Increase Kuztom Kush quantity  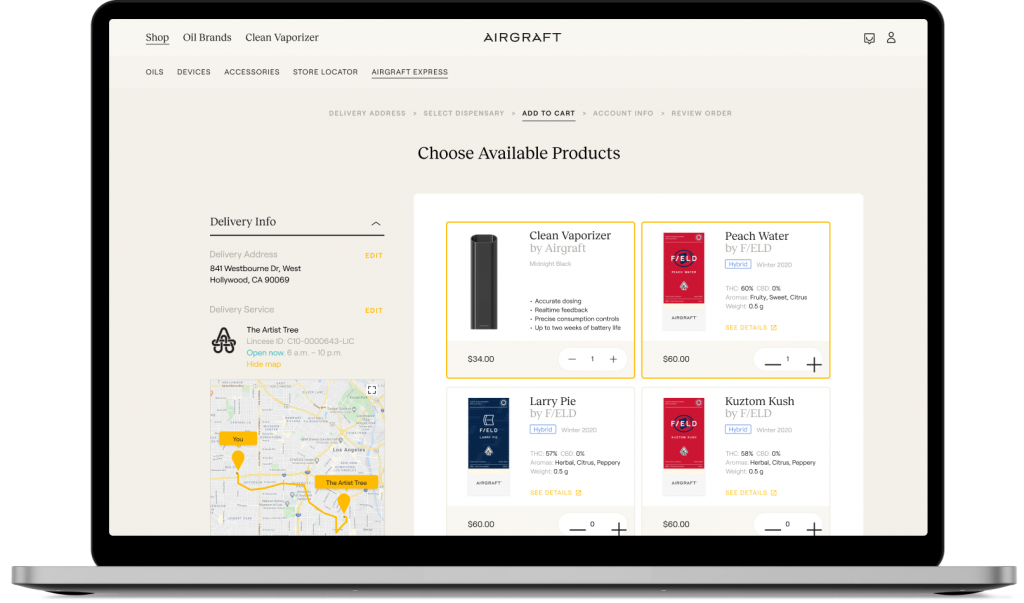814,529
